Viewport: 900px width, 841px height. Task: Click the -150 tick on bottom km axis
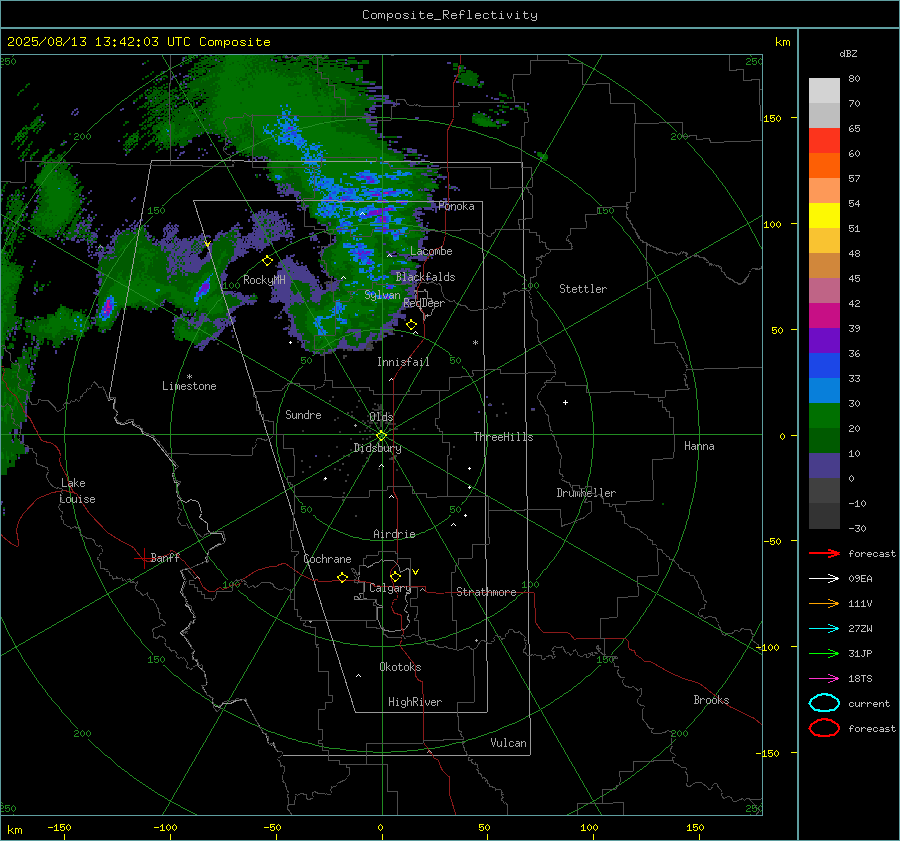59,827
